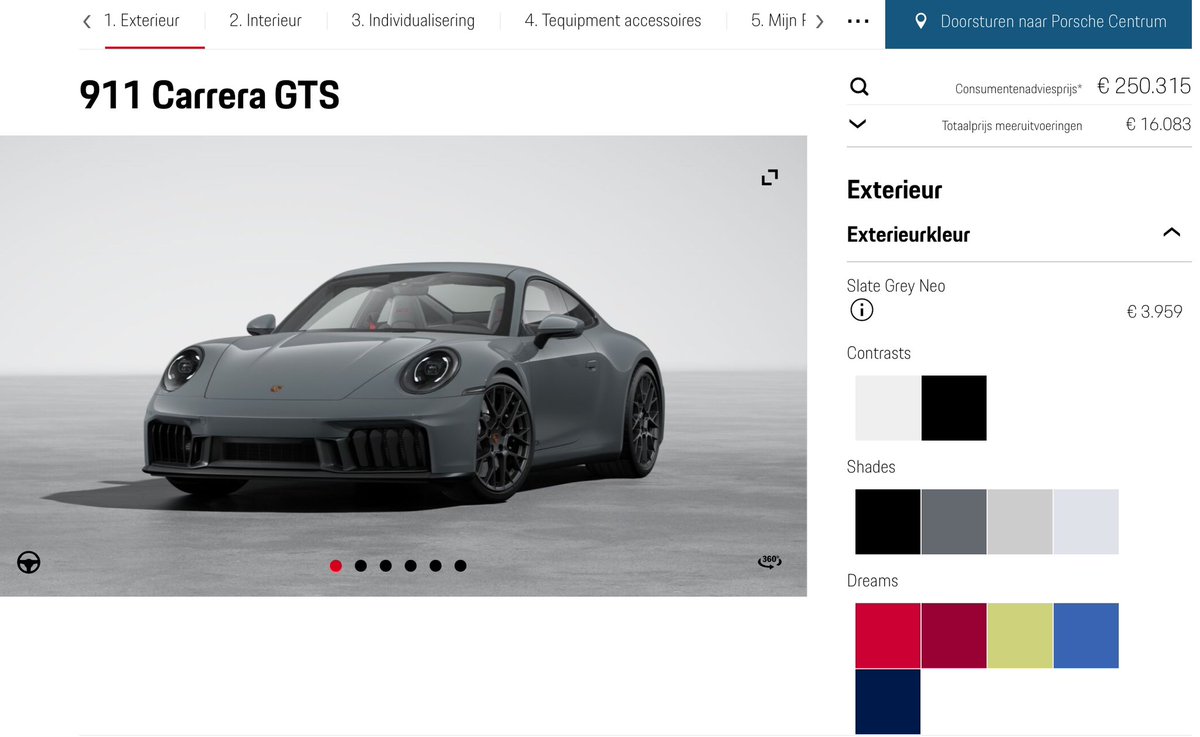Click the Exterieurkleur section heading
The image size is (1200, 737).
tap(908, 234)
